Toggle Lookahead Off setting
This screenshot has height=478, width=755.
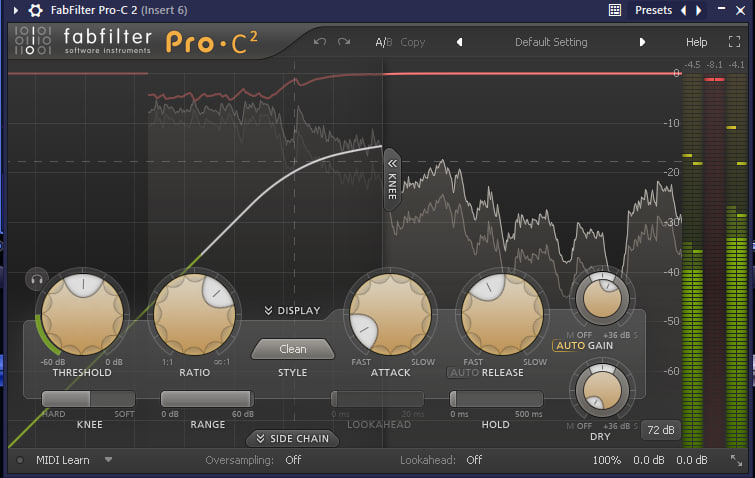(x=474, y=460)
